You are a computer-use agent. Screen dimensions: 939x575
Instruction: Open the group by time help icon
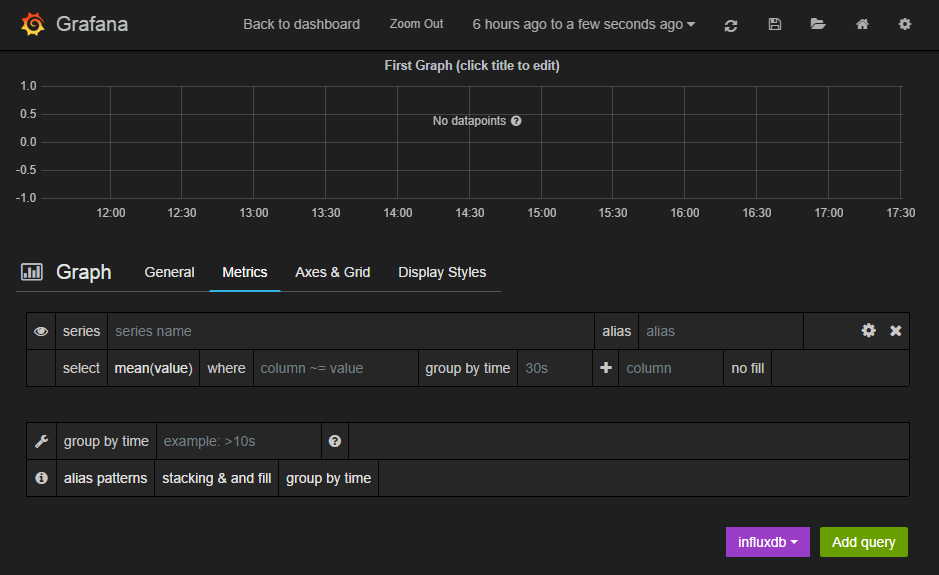[335, 441]
